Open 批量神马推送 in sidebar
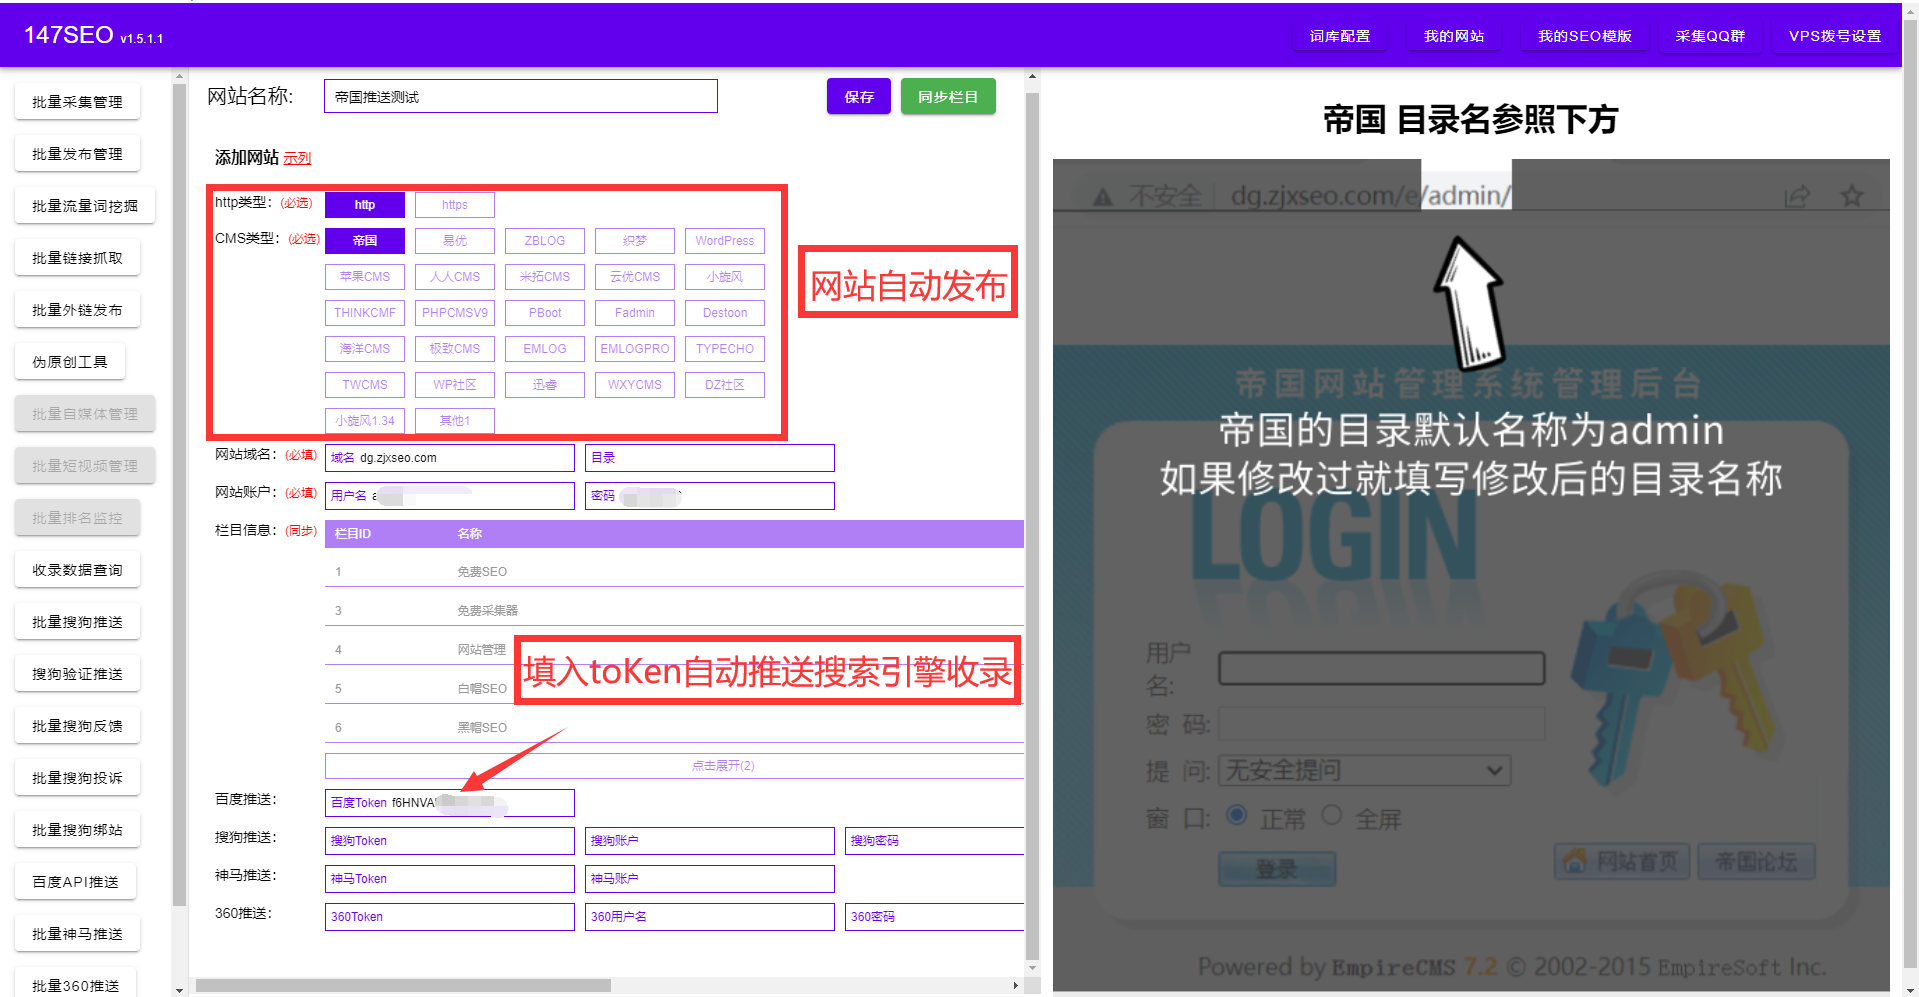 tap(77, 934)
